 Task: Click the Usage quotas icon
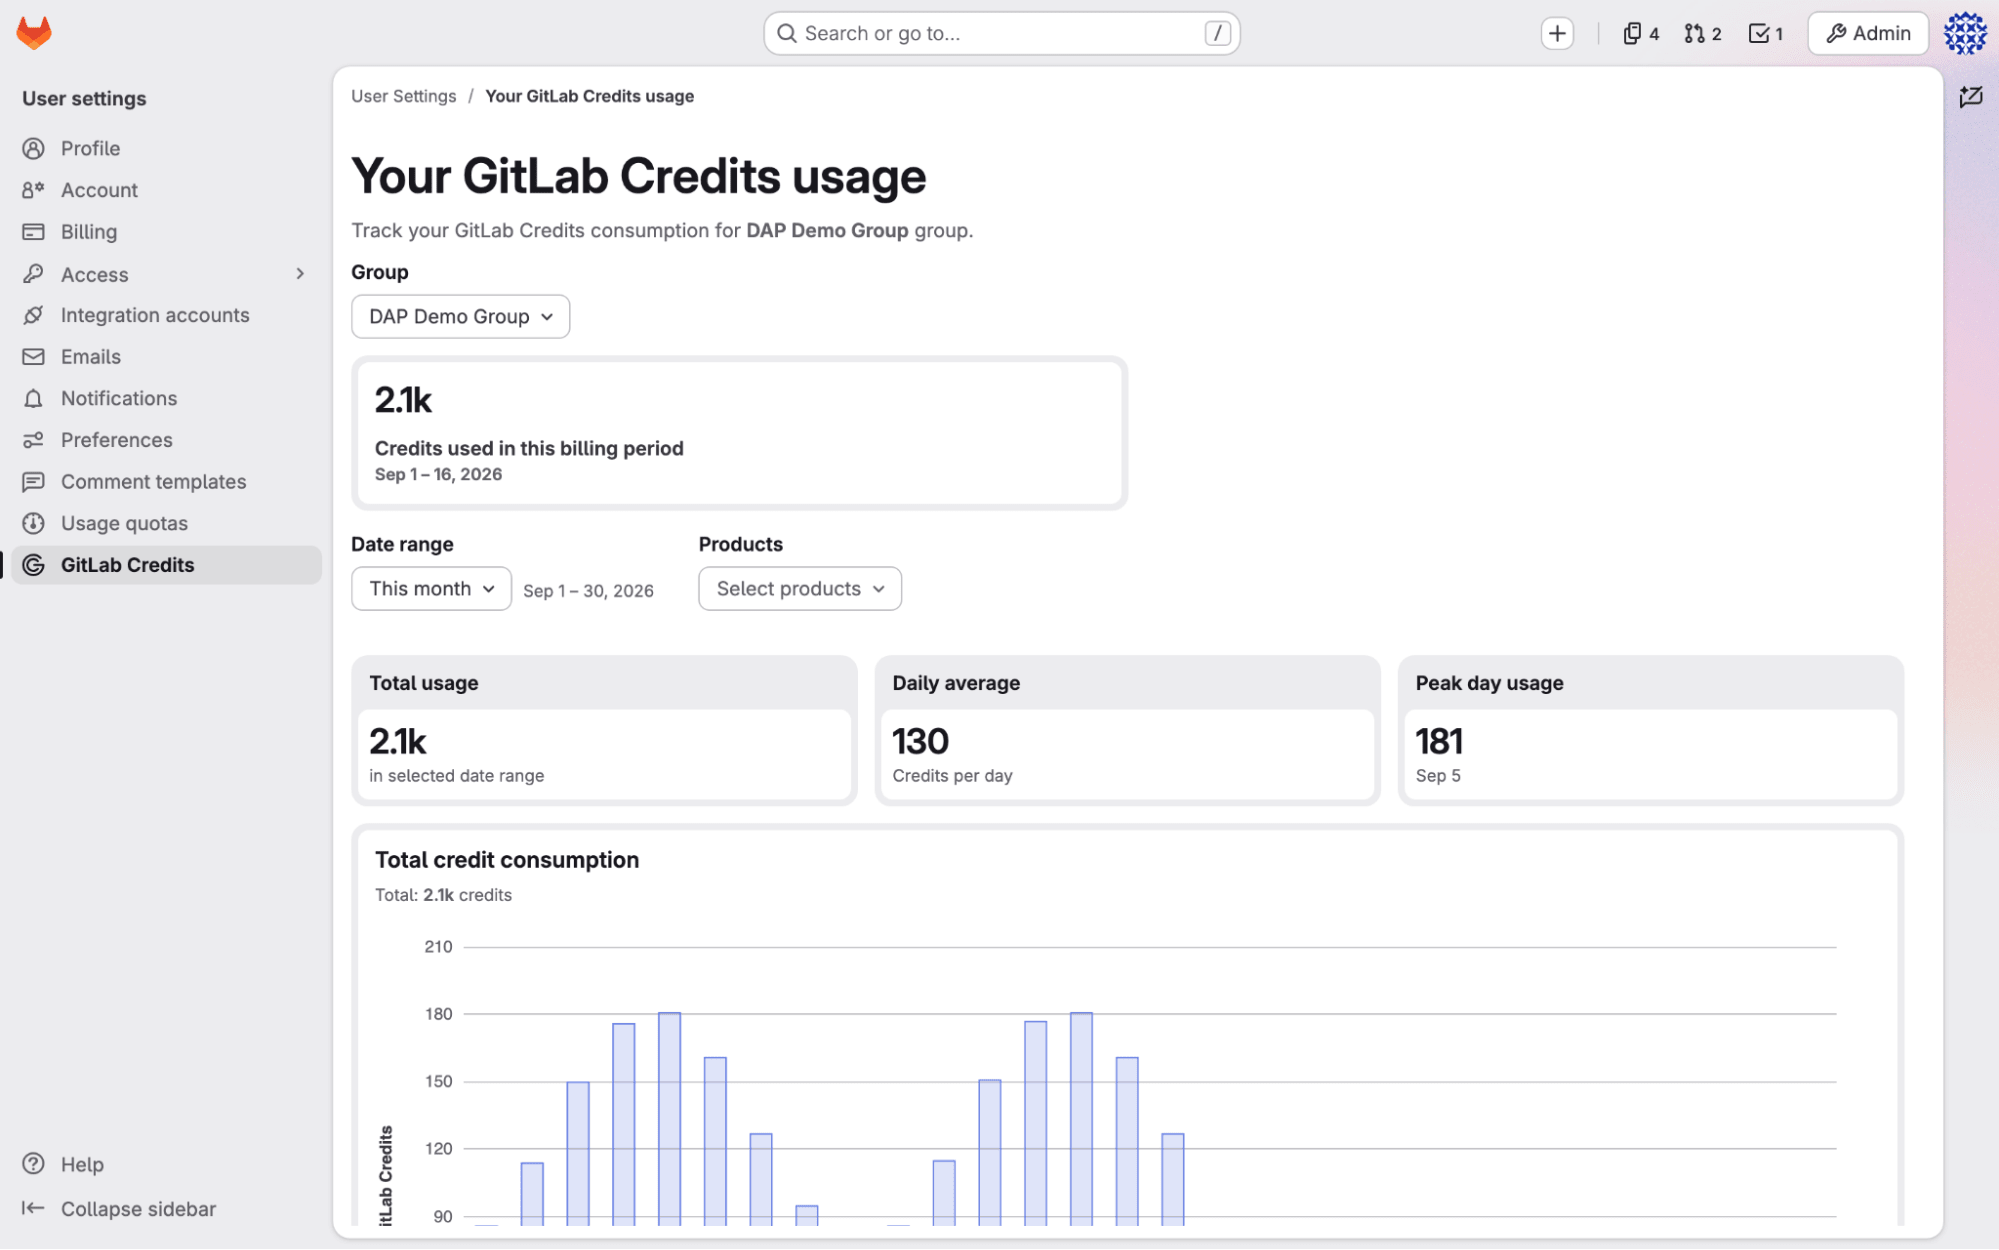[33, 524]
